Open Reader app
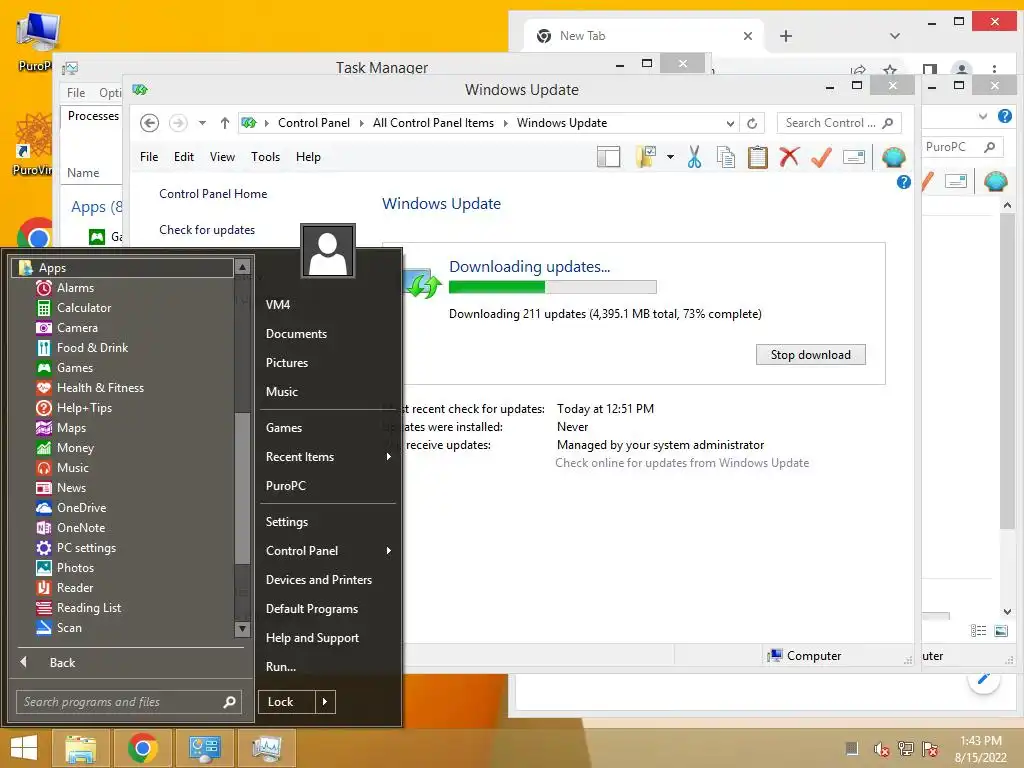The image size is (1024, 768). click(x=65, y=588)
